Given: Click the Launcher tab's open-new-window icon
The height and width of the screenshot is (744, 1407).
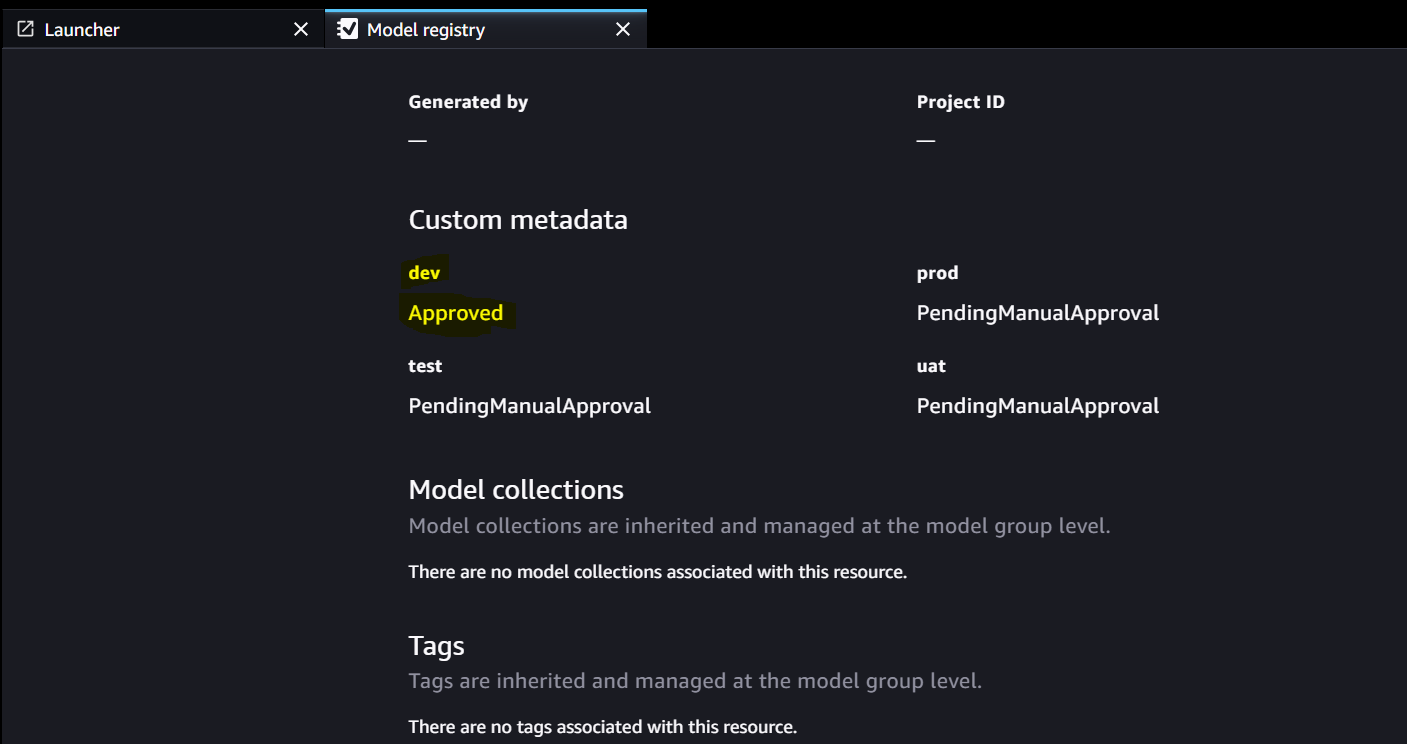Looking at the screenshot, I should pos(24,29).
